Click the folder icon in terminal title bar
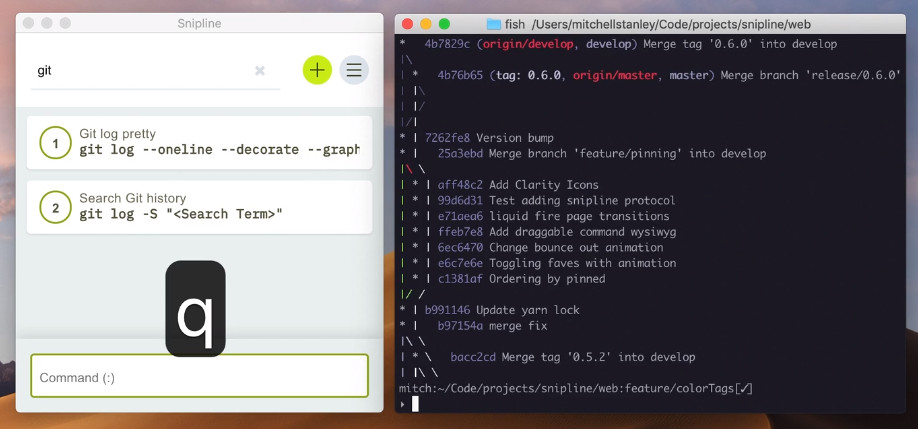The image size is (918, 429). click(x=494, y=24)
